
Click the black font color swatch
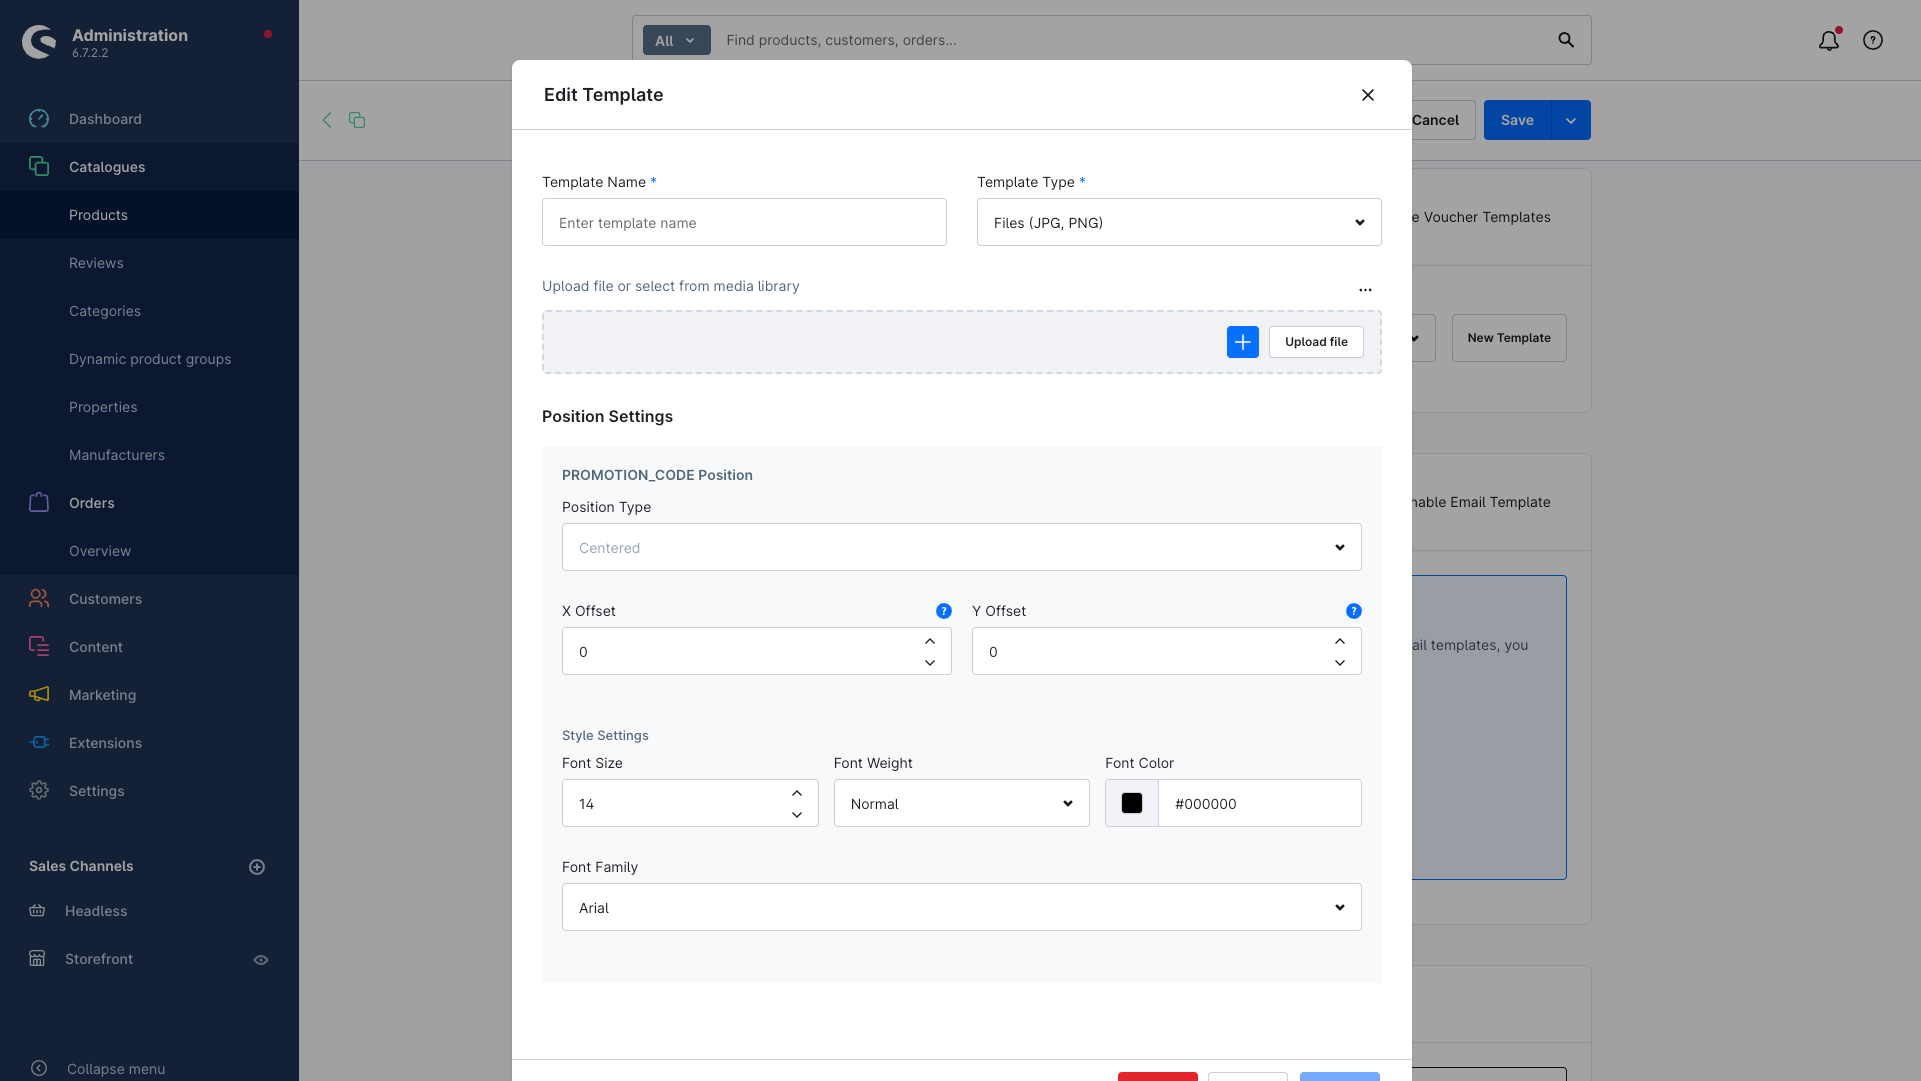1132,803
